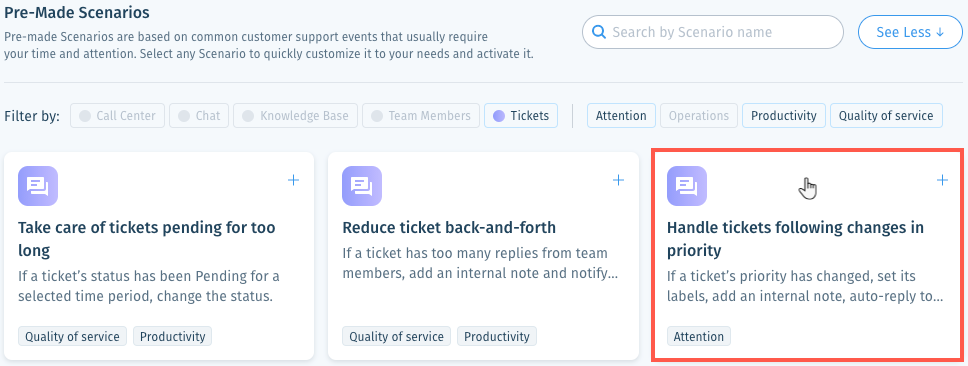Open 'Reduce ticket back-and-forth' scenario title
This screenshot has height=366, width=968.
pyautogui.click(x=449, y=227)
